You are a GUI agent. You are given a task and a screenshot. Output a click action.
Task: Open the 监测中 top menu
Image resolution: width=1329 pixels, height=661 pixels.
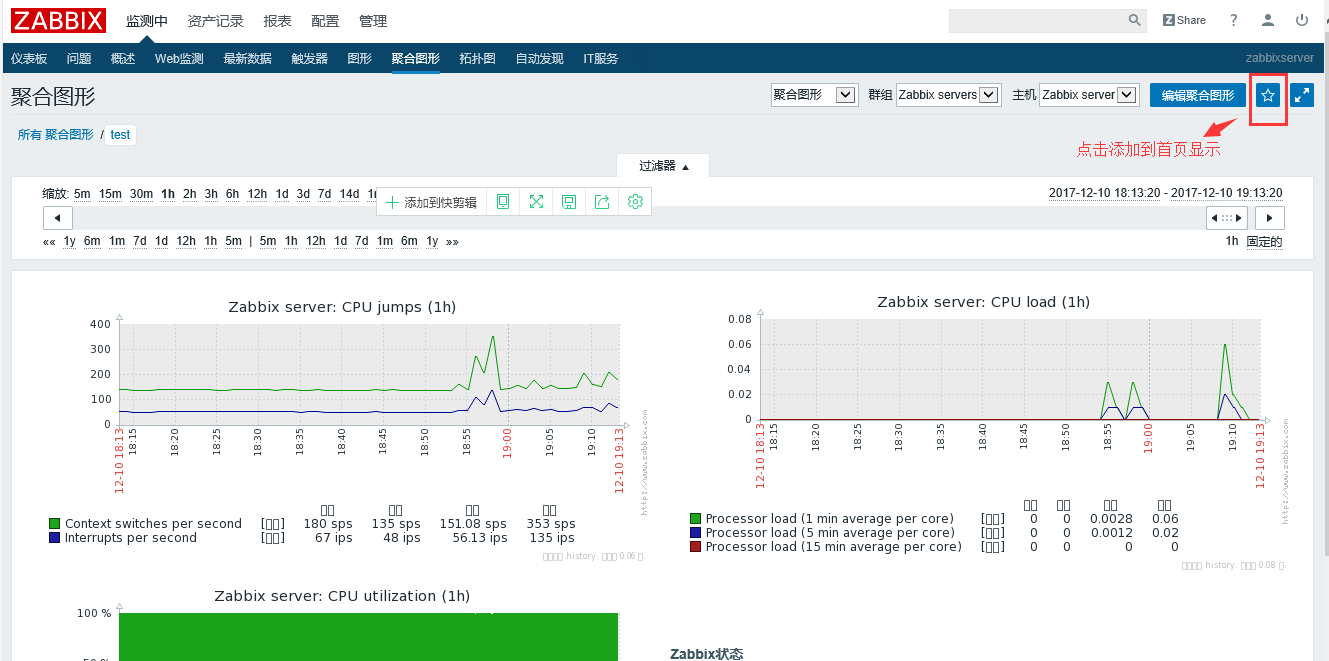tap(147, 21)
